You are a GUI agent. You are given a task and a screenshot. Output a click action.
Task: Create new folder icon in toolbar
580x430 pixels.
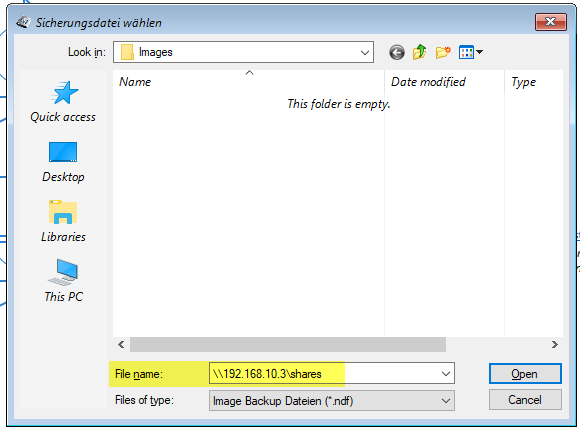click(x=443, y=52)
